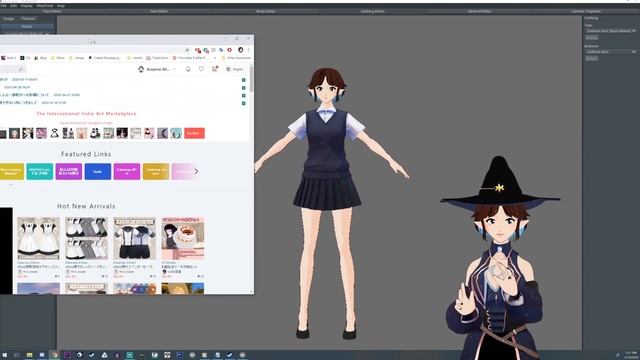Open the wishlist heart icon on BOOTH
This screenshot has width=640, height=360.
pyautogui.click(x=201, y=69)
